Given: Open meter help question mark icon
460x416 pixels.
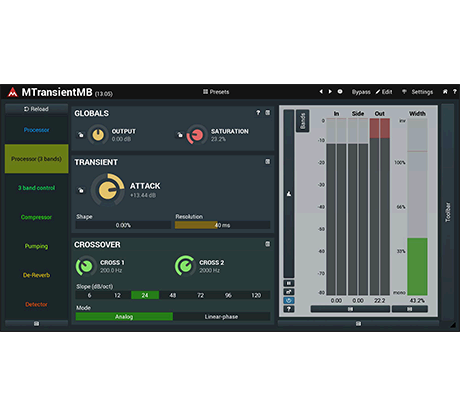Looking at the screenshot, I should coord(289,309).
